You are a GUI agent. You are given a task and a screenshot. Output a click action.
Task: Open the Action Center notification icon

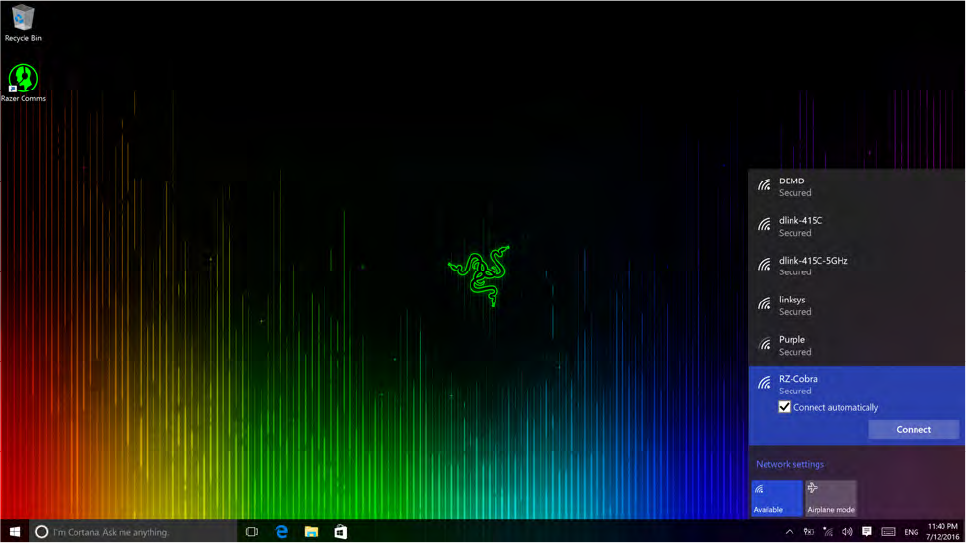[867, 531]
